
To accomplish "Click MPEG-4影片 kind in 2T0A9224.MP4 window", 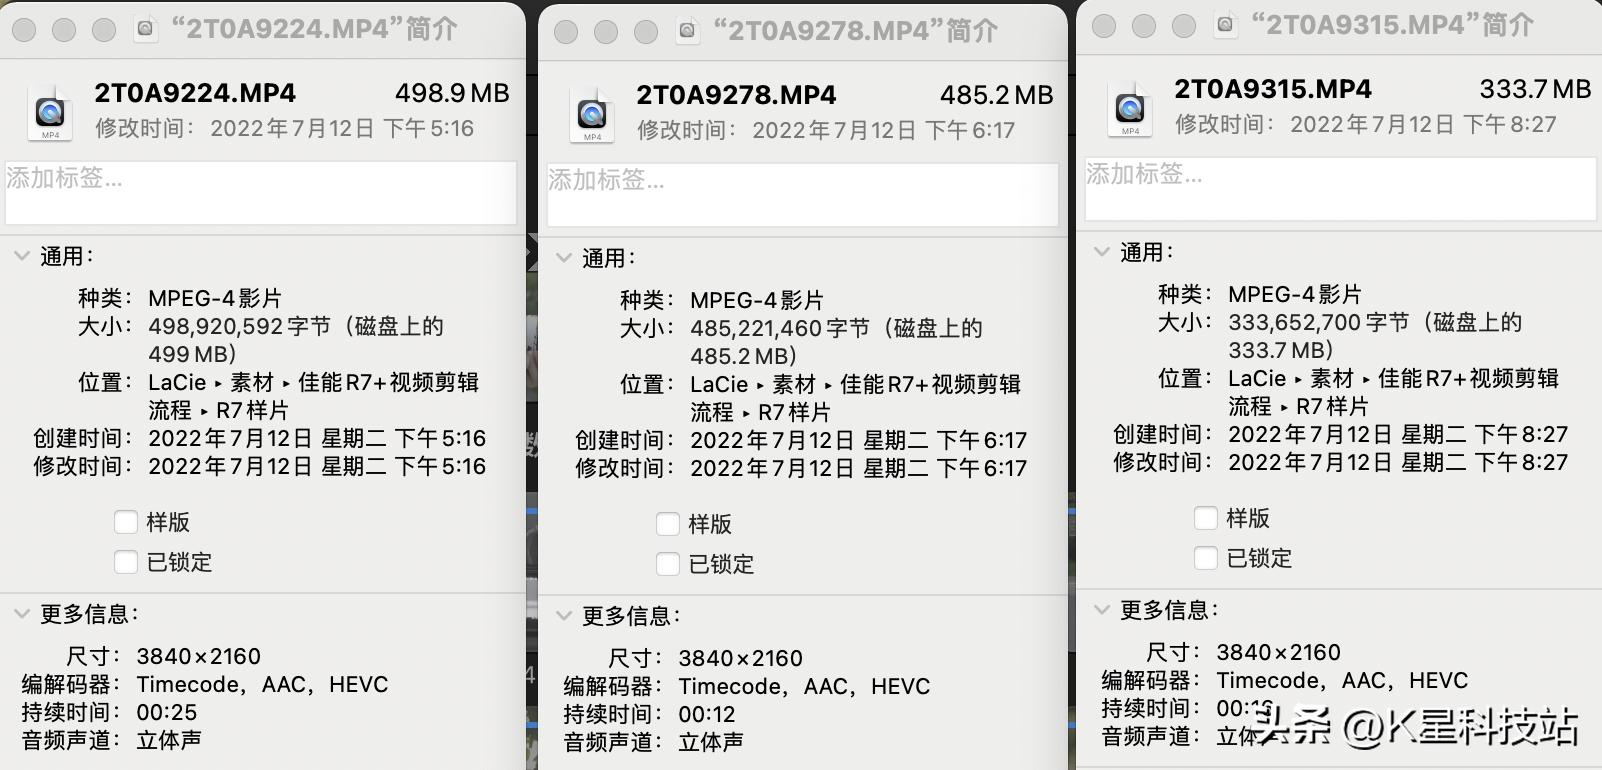I will (x=215, y=299).
